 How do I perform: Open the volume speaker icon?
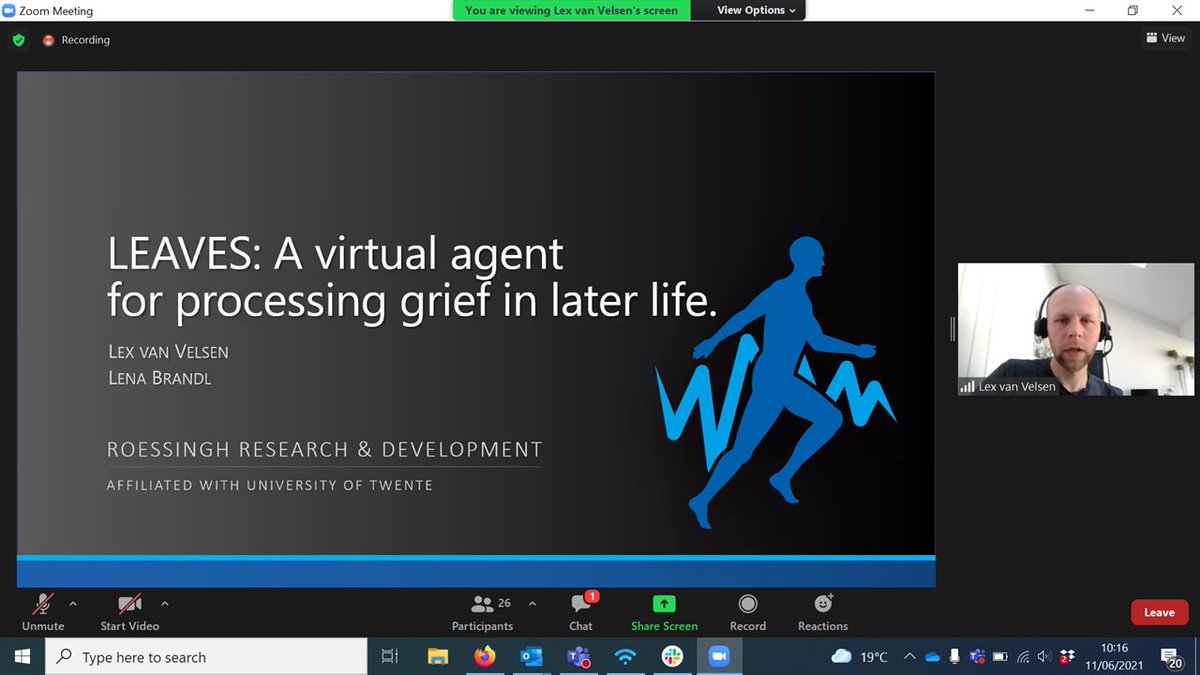(x=1044, y=657)
